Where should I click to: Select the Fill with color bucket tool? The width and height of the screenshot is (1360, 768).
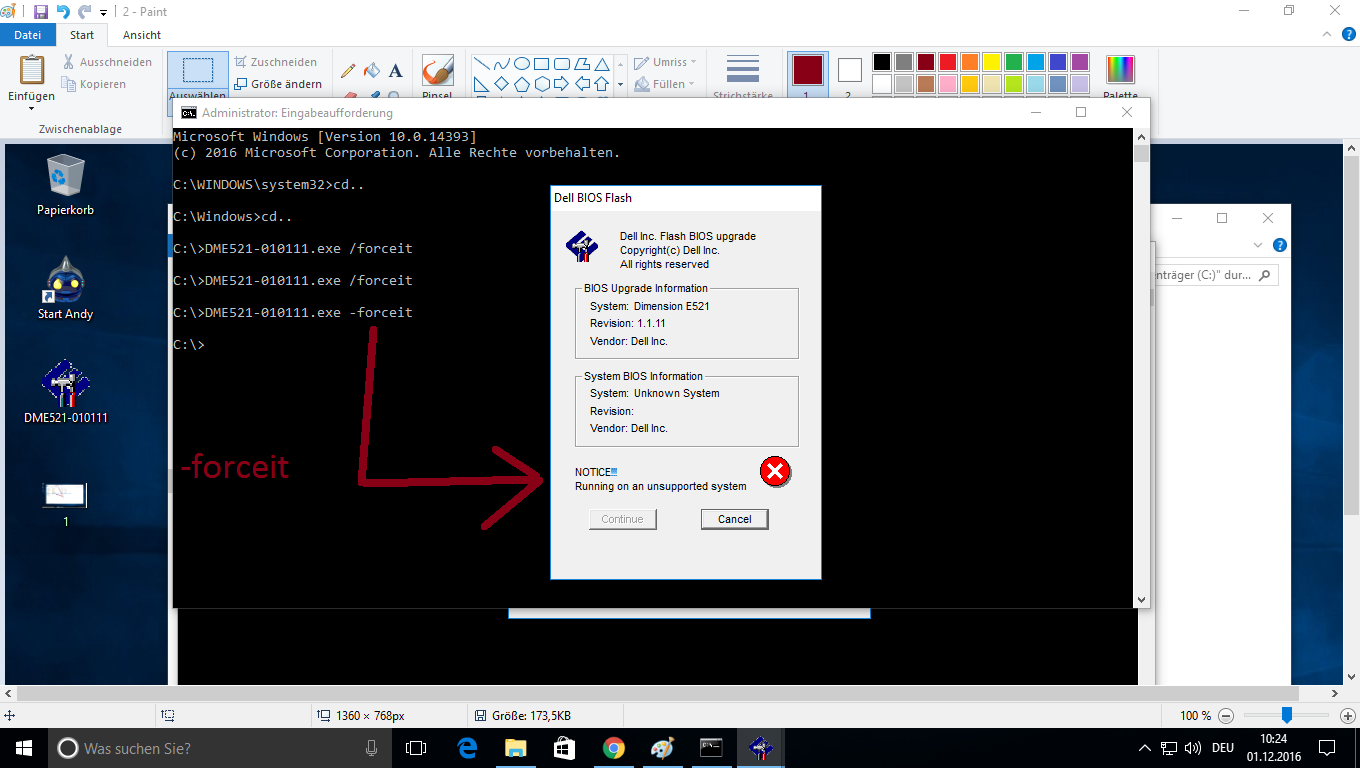372,70
